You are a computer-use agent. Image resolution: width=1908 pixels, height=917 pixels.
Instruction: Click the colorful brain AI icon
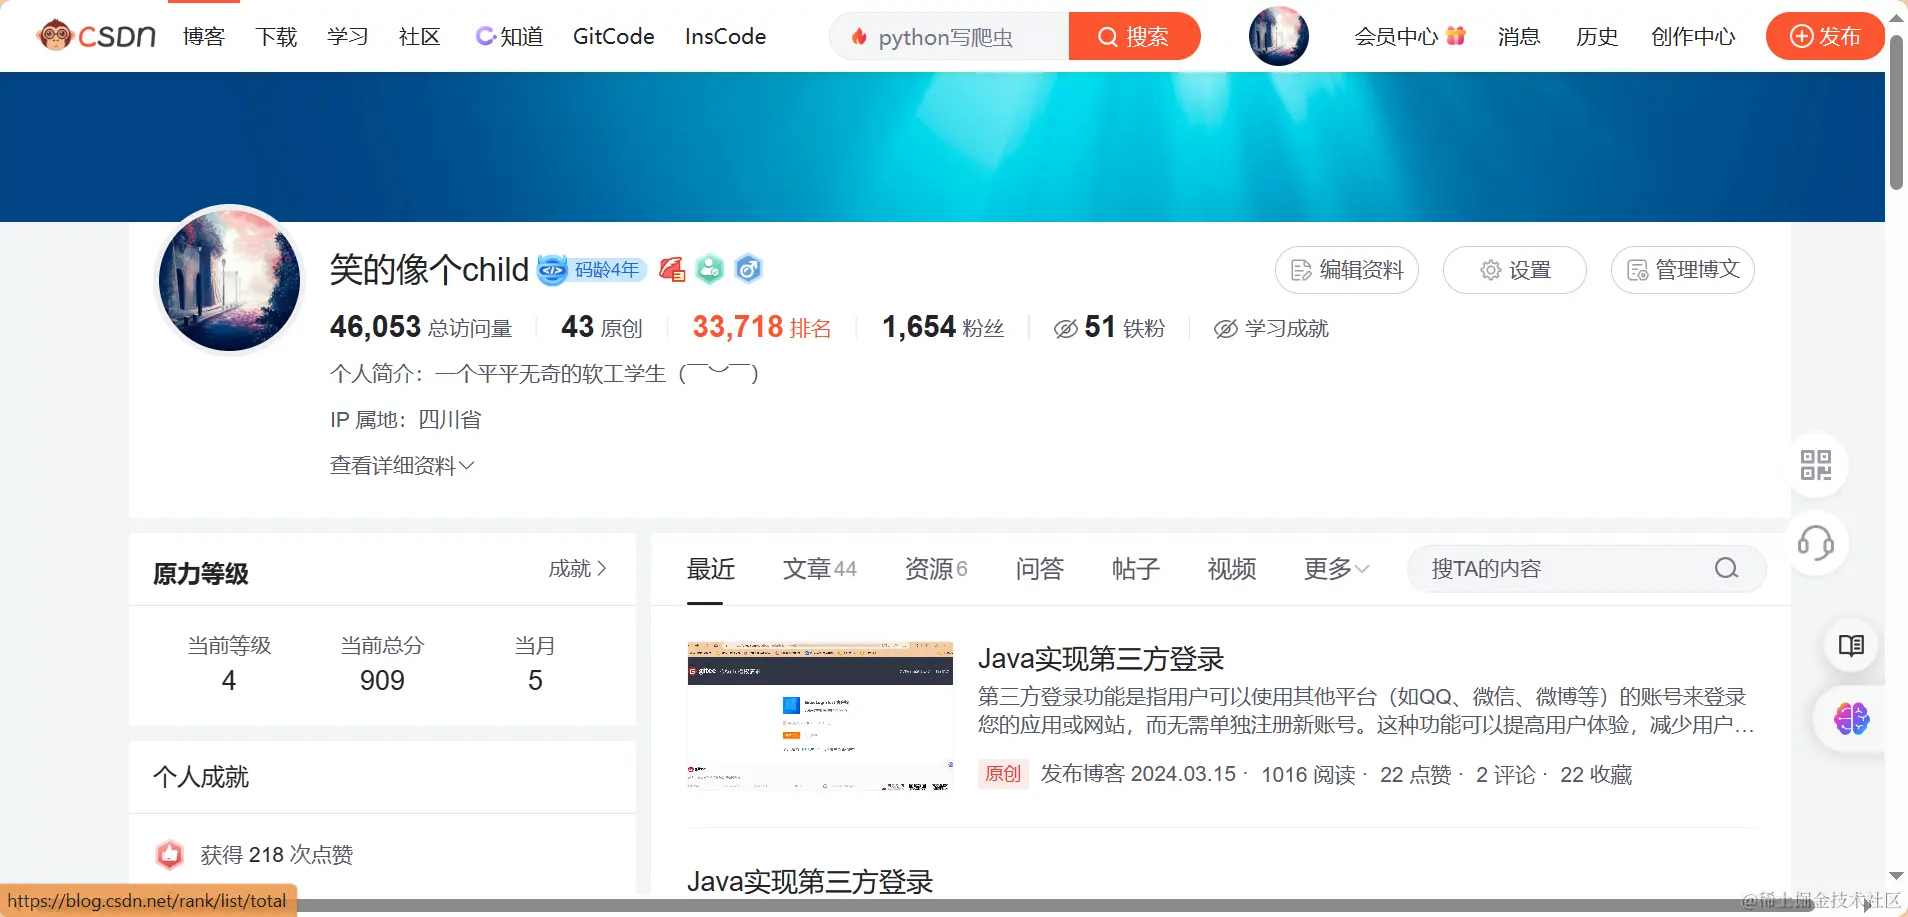click(1851, 718)
